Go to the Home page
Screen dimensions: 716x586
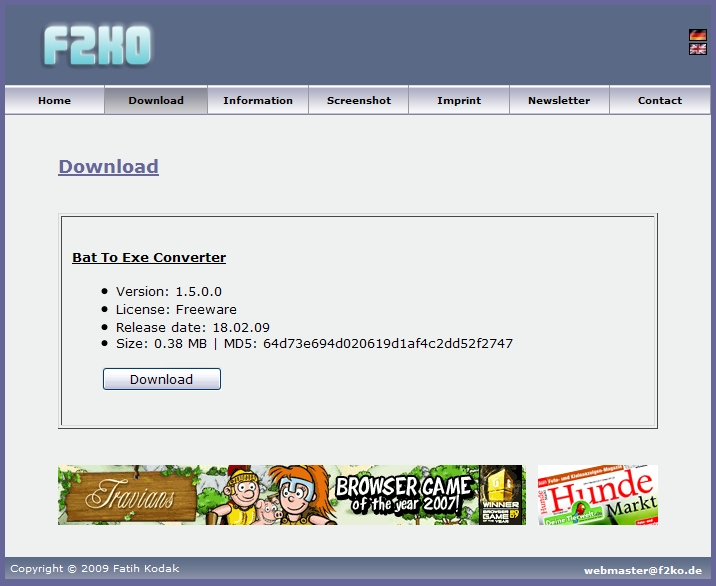pos(54,100)
